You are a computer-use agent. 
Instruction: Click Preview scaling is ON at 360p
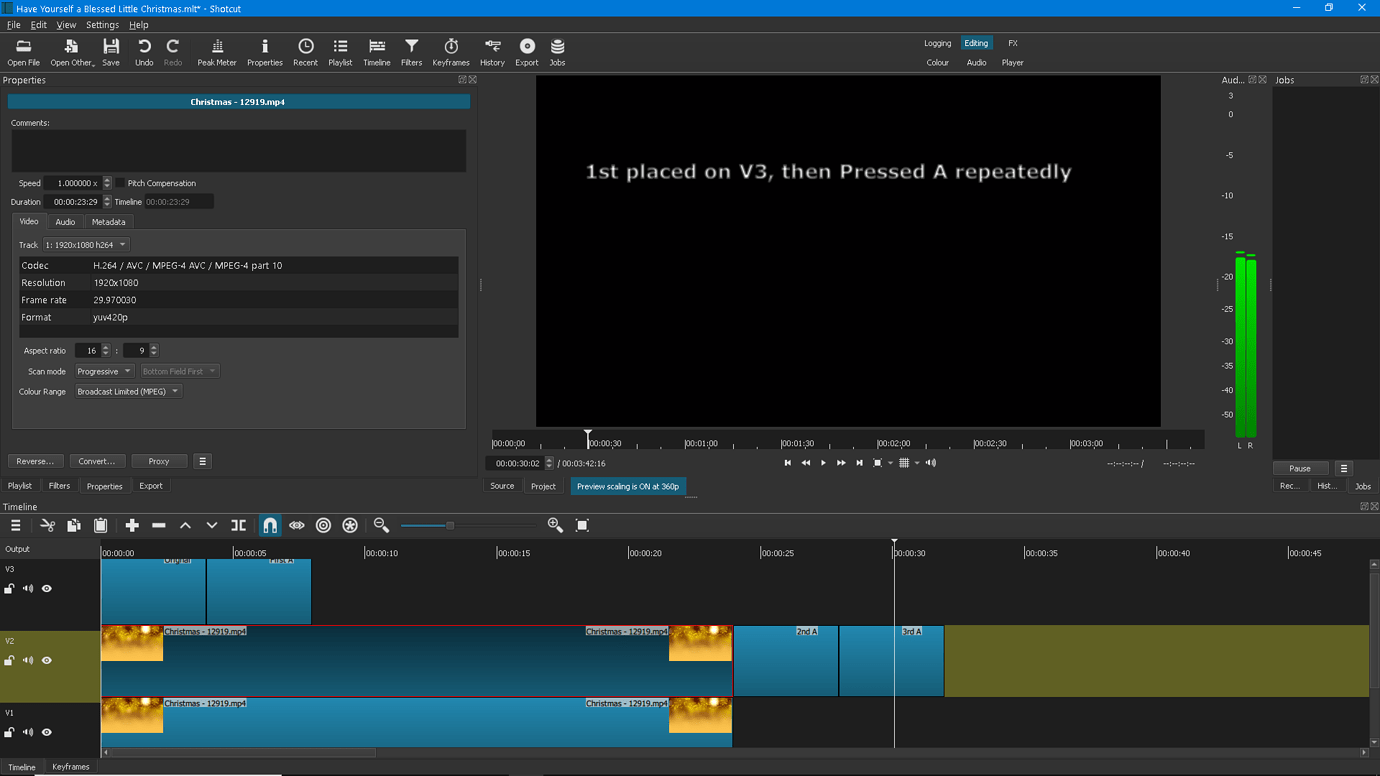628,487
